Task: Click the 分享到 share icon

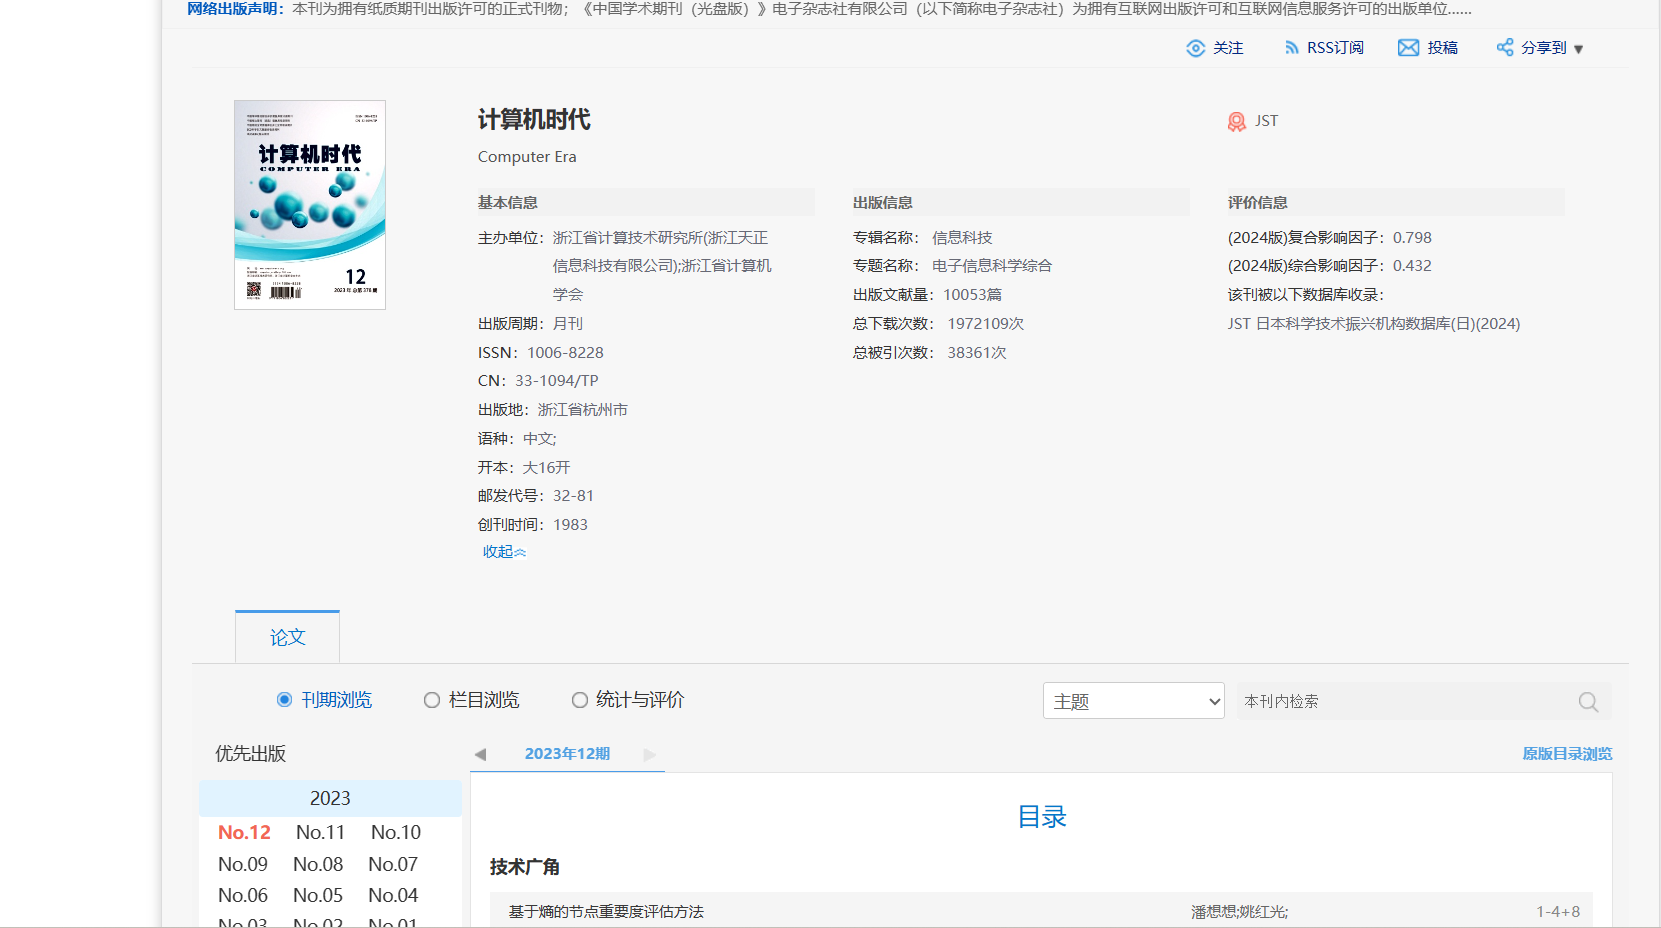Action: [1504, 48]
